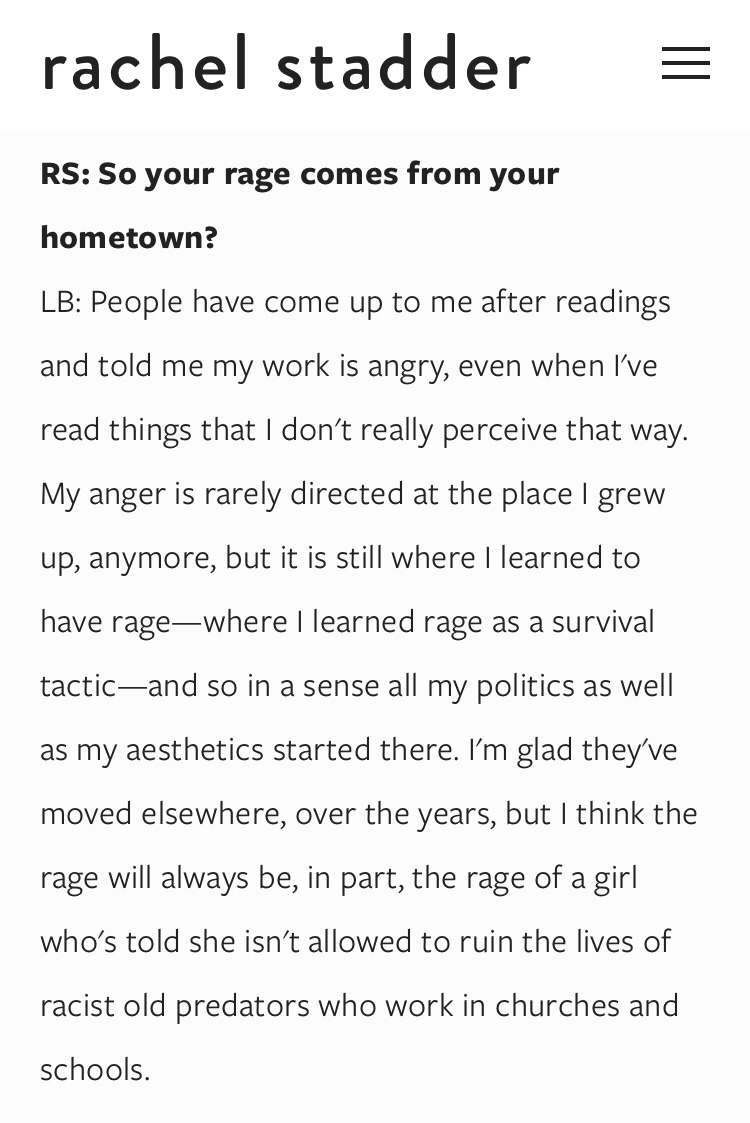Image resolution: width=750 pixels, height=1123 pixels.
Task: Click the final word 'schools.'
Action: 95,1070
